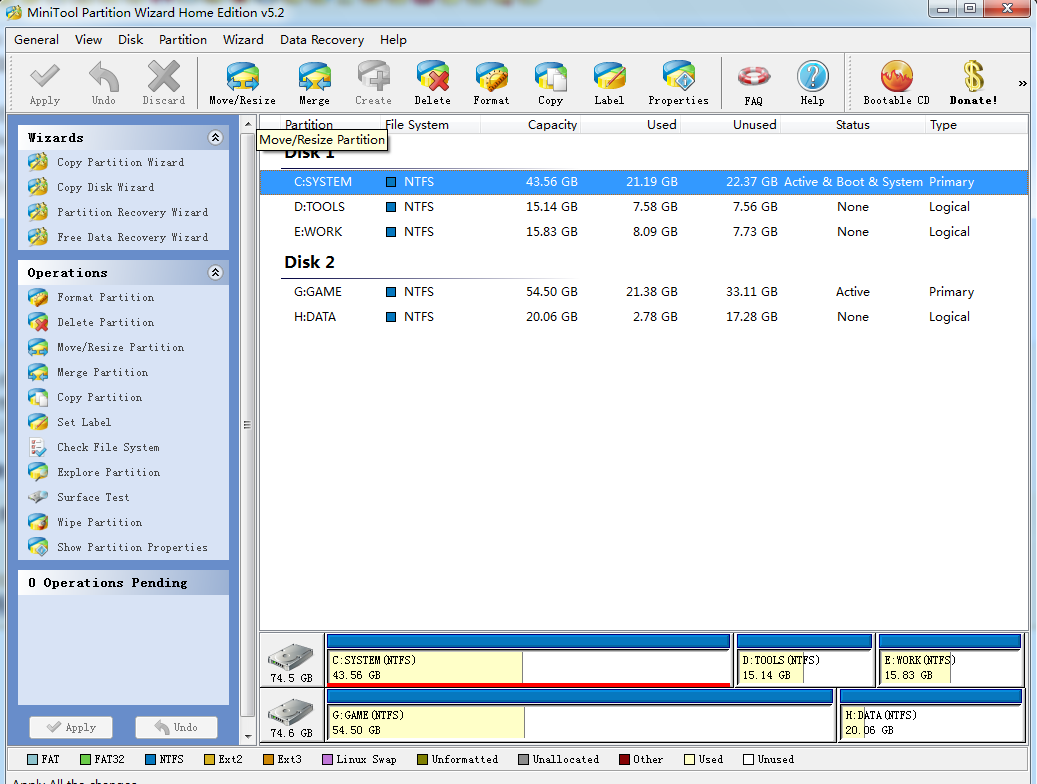The image size is (1037, 784).
Task: Click the Undo toolbar arrow icon
Action: 104,77
